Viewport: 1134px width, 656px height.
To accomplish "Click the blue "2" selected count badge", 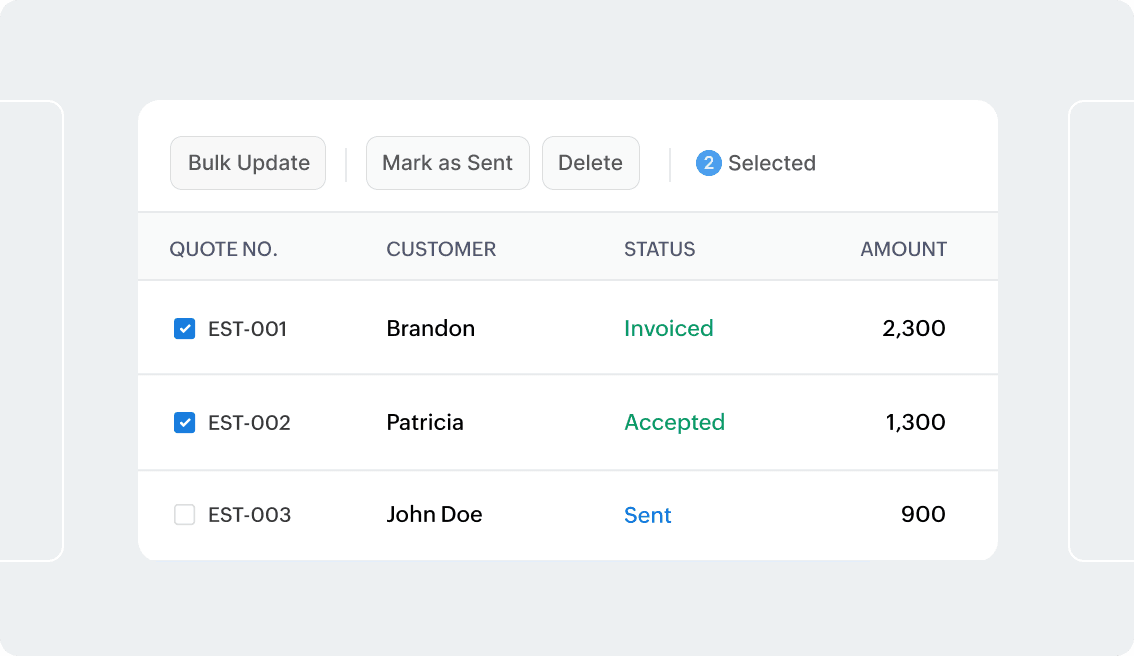I will tap(708, 163).
